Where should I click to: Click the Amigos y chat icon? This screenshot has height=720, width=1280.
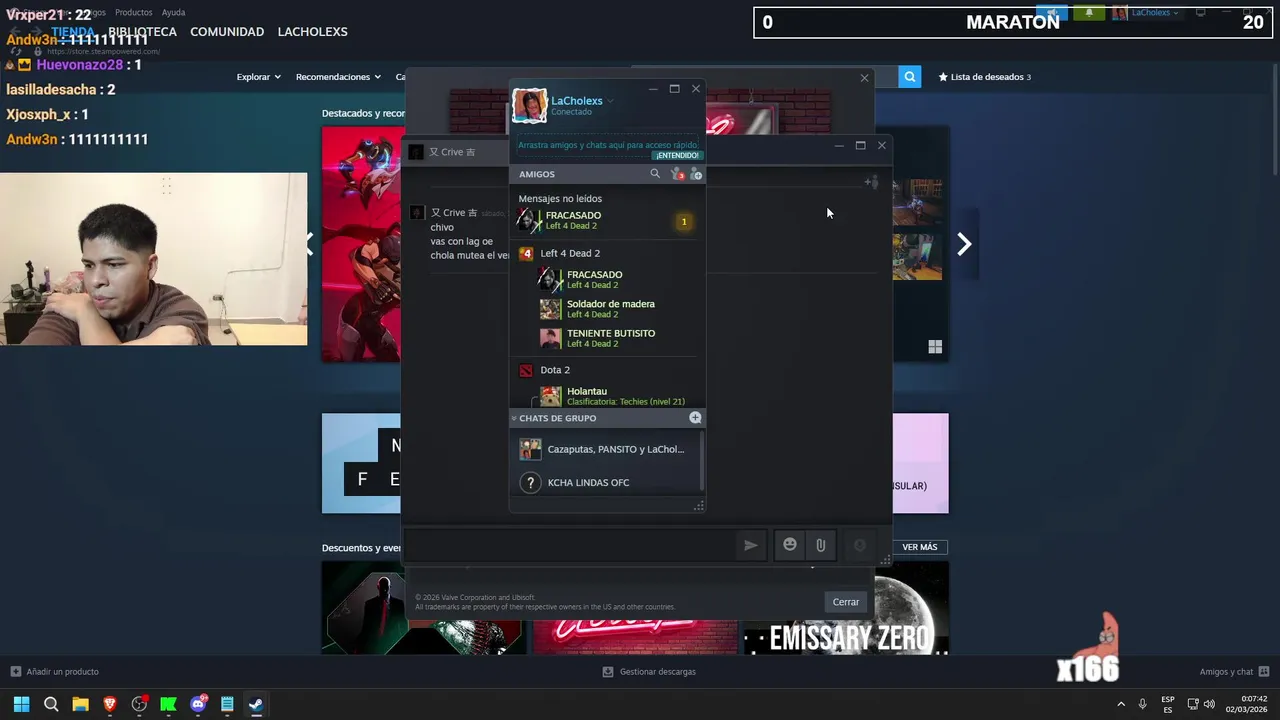click(1264, 672)
